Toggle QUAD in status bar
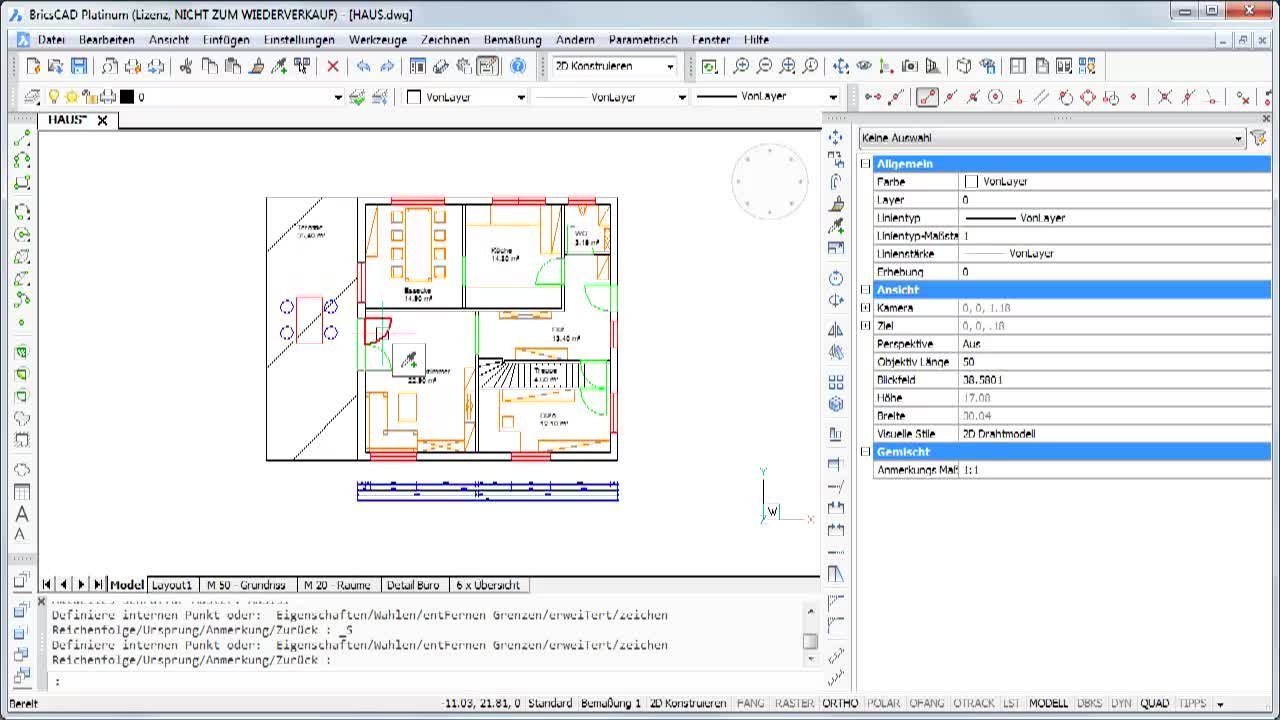This screenshot has width=1280, height=720. pos(1155,703)
